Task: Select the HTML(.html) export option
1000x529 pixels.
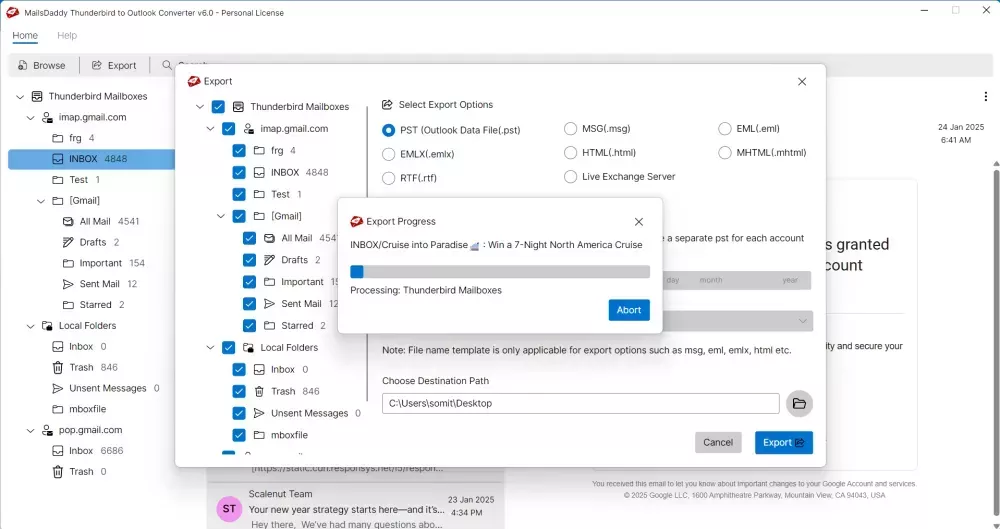Action: [570, 153]
